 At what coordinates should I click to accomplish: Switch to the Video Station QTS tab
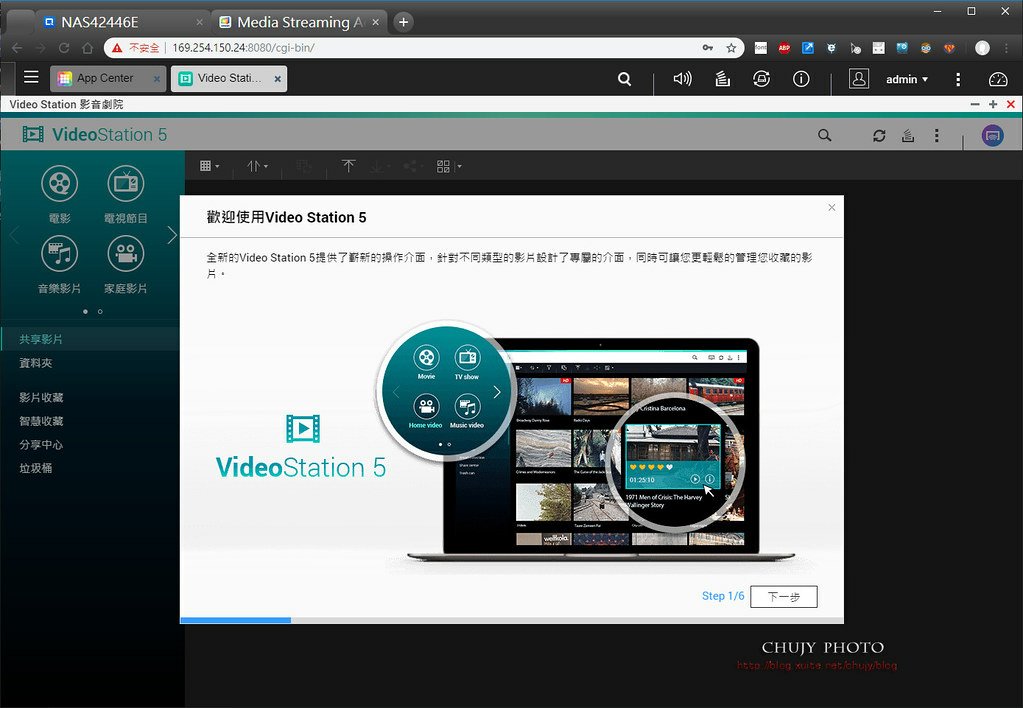point(229,78)
